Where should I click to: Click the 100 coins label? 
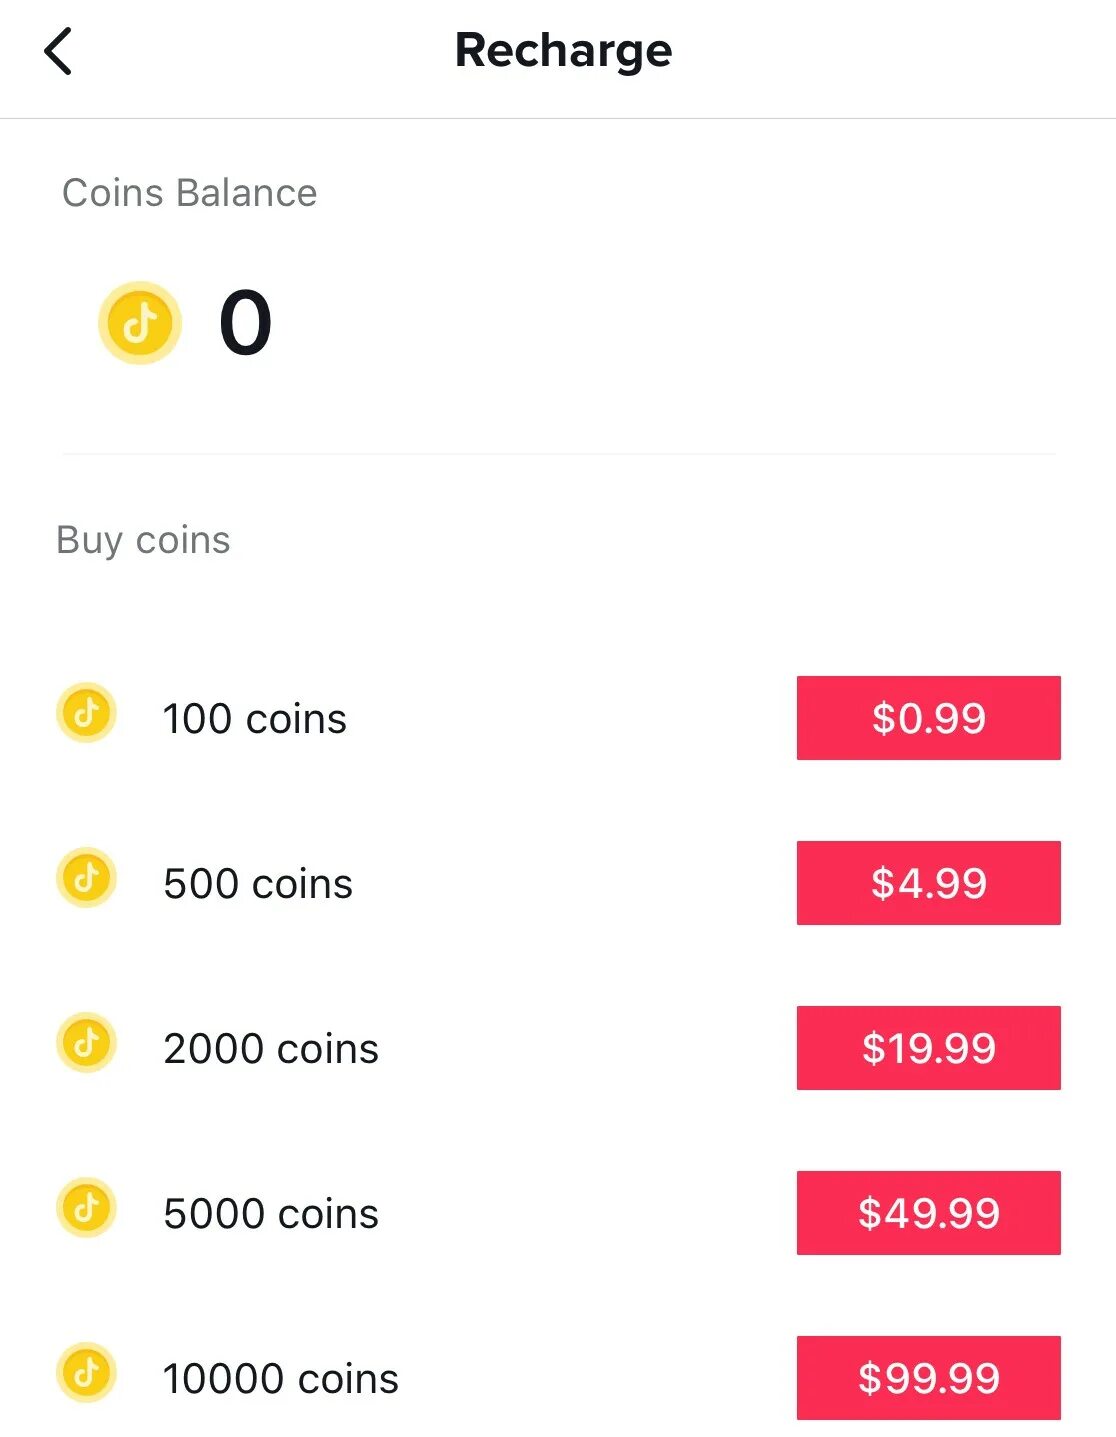(x=254, y=719)
